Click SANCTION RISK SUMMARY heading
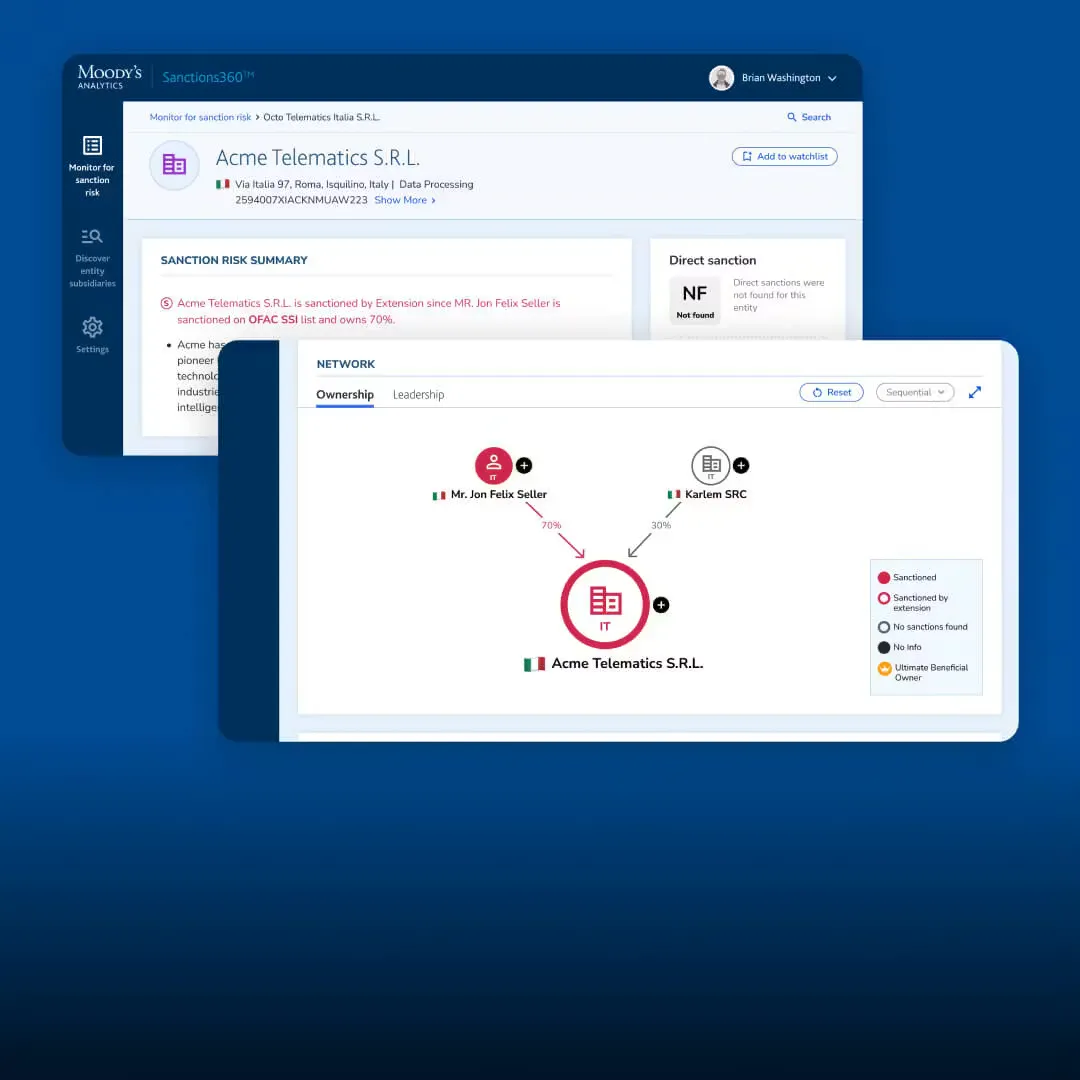This screenshot has width=1080, height=1080. tap(234, 260)
